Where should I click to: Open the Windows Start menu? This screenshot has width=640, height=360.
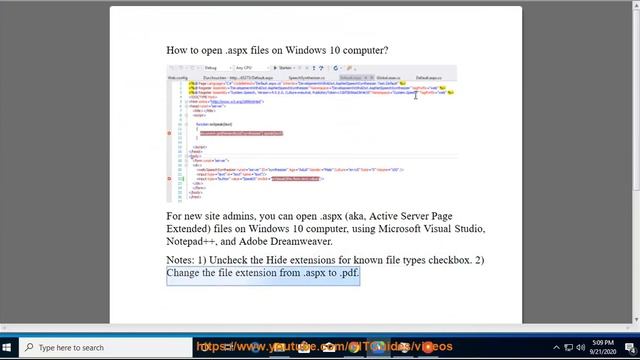(7, 347)
